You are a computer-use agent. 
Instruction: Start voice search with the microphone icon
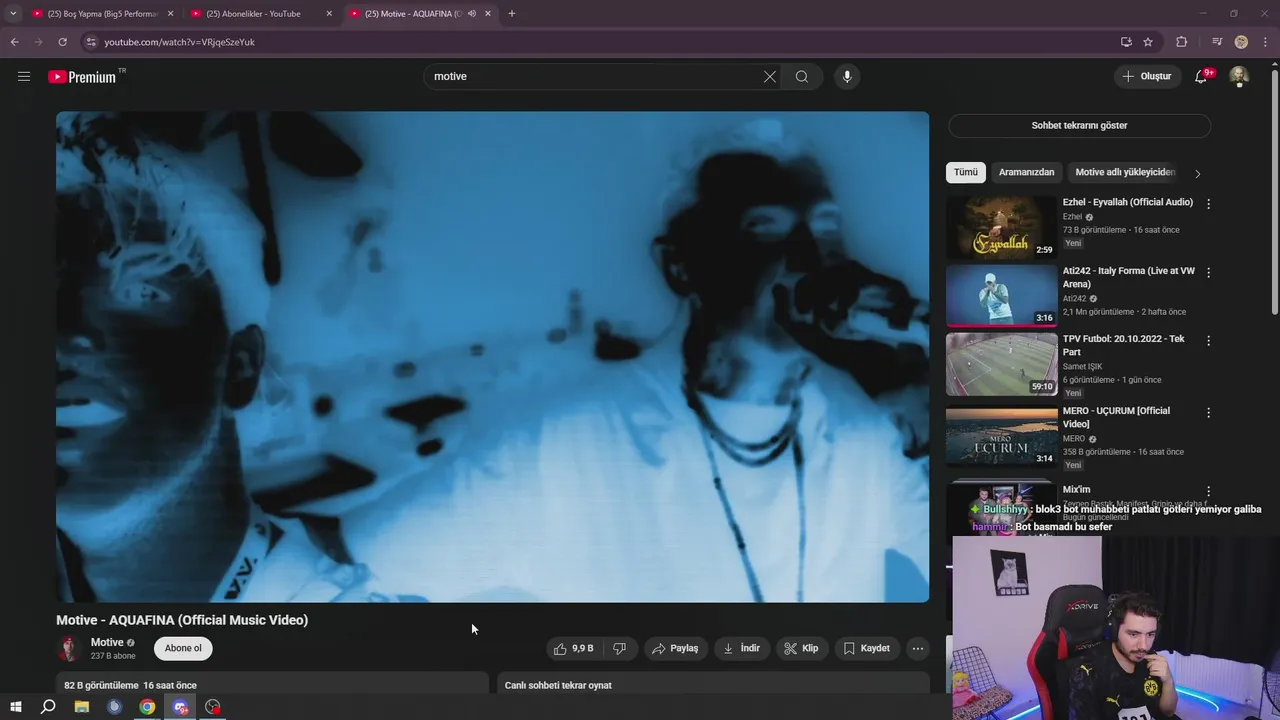[x=847, y=76]
